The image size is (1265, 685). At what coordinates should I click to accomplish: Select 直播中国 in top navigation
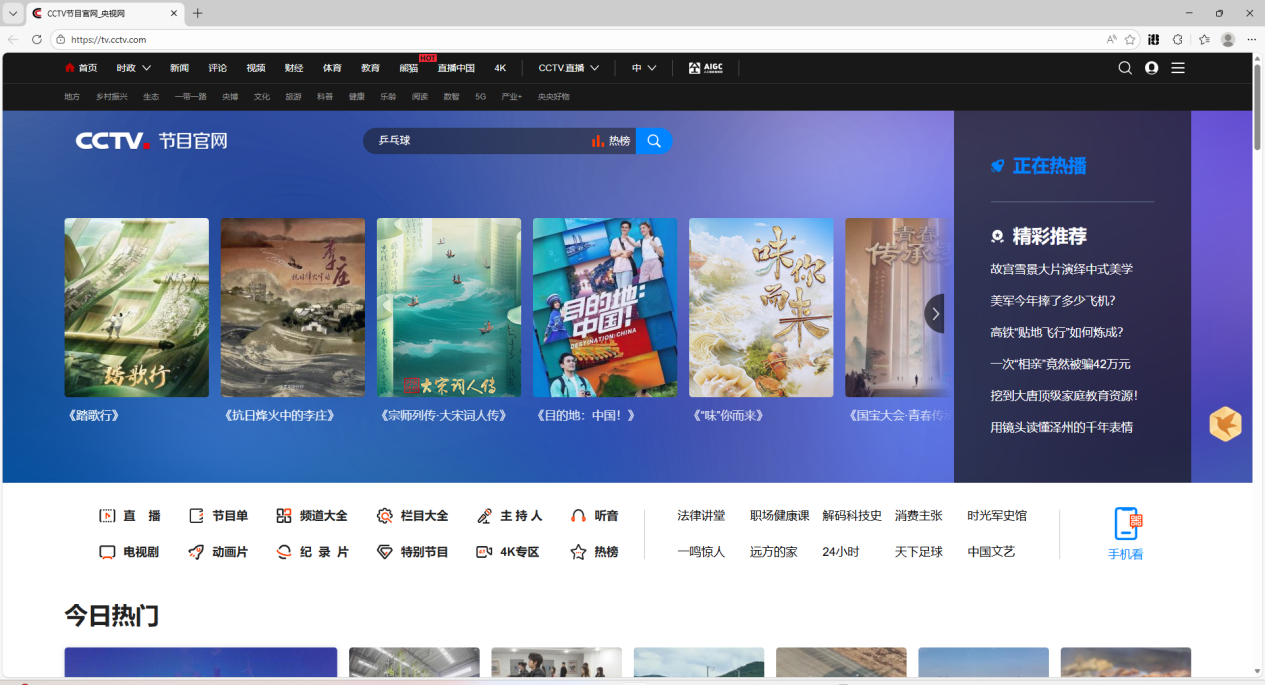456,68
